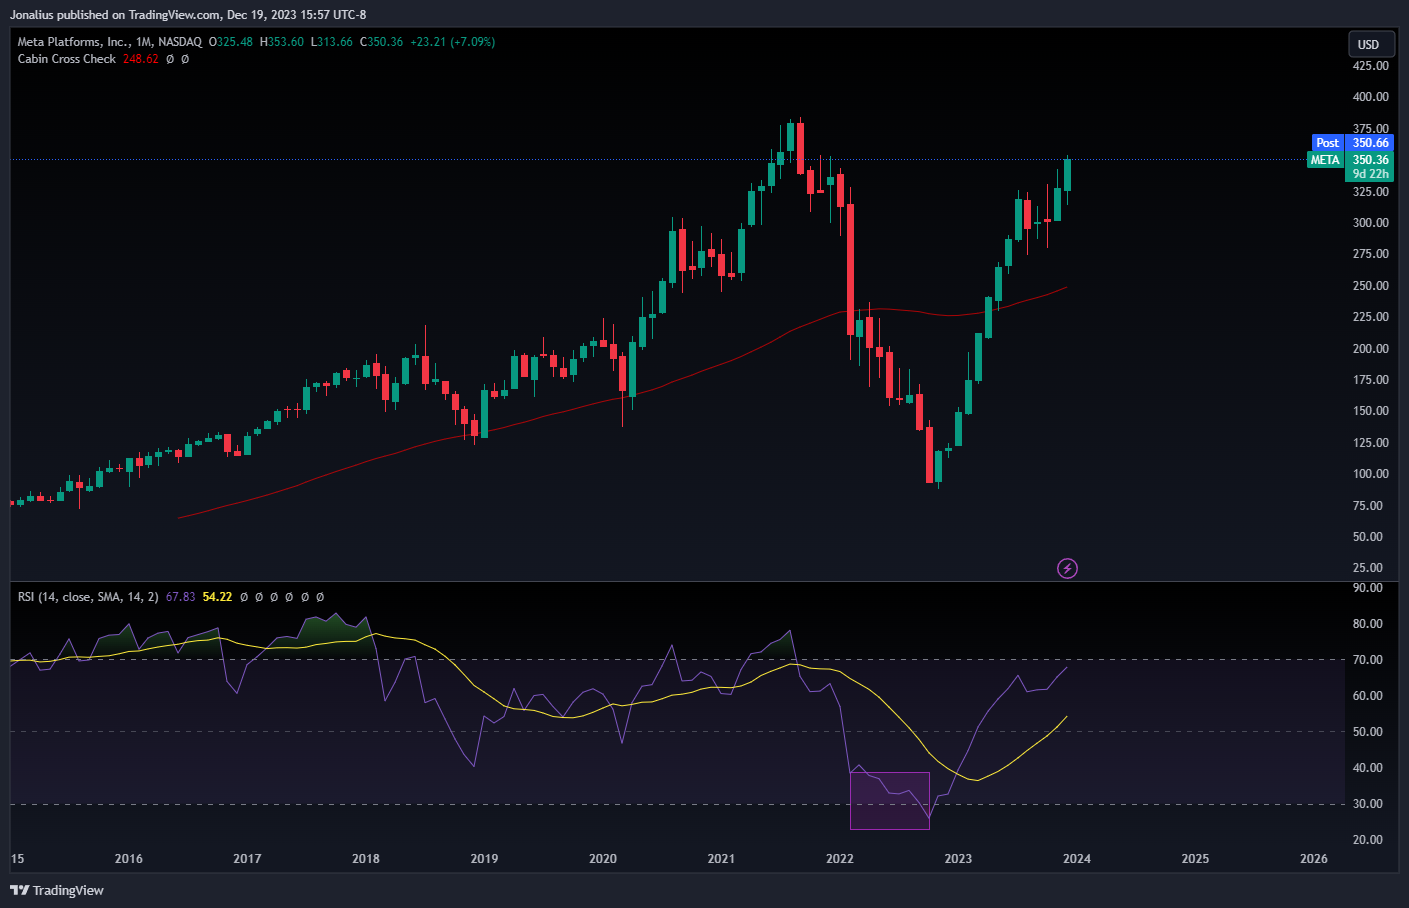Viewport: 1409px width, 908px height.
Task: Click the red 248.62 indicator value
Action: click(140, 59)
